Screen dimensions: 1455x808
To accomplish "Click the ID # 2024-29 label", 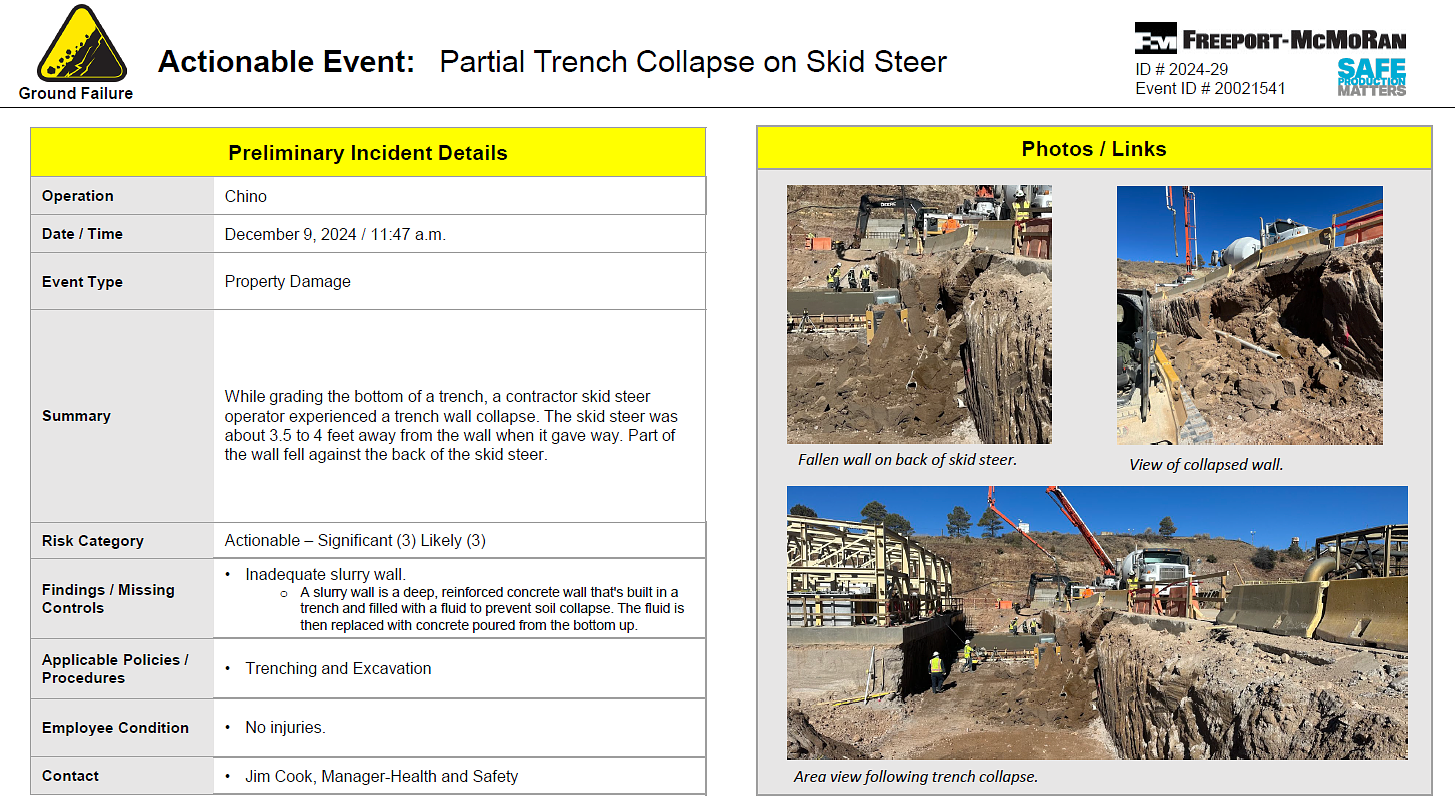I will pos(1181,70).
